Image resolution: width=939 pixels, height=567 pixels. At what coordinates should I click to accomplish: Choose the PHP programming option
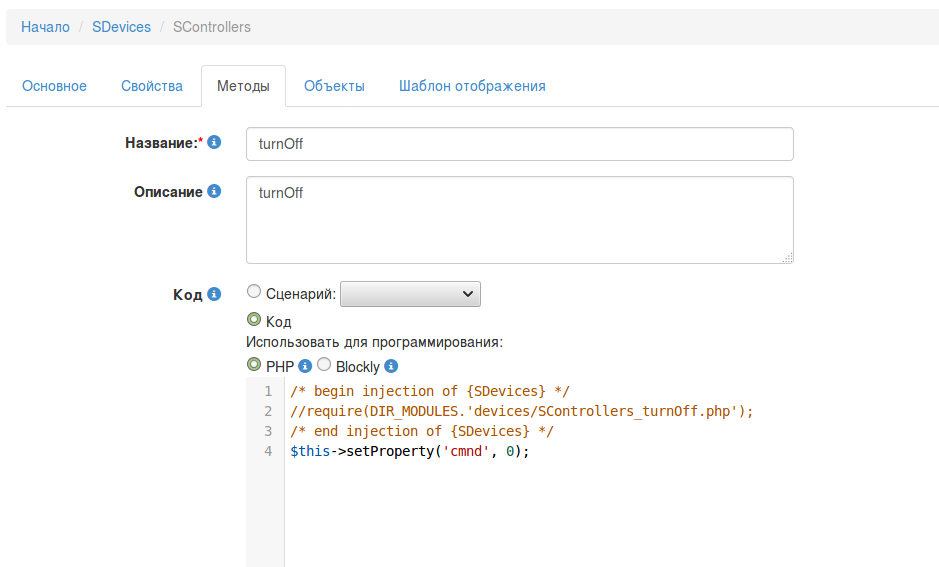coord(254,365)
